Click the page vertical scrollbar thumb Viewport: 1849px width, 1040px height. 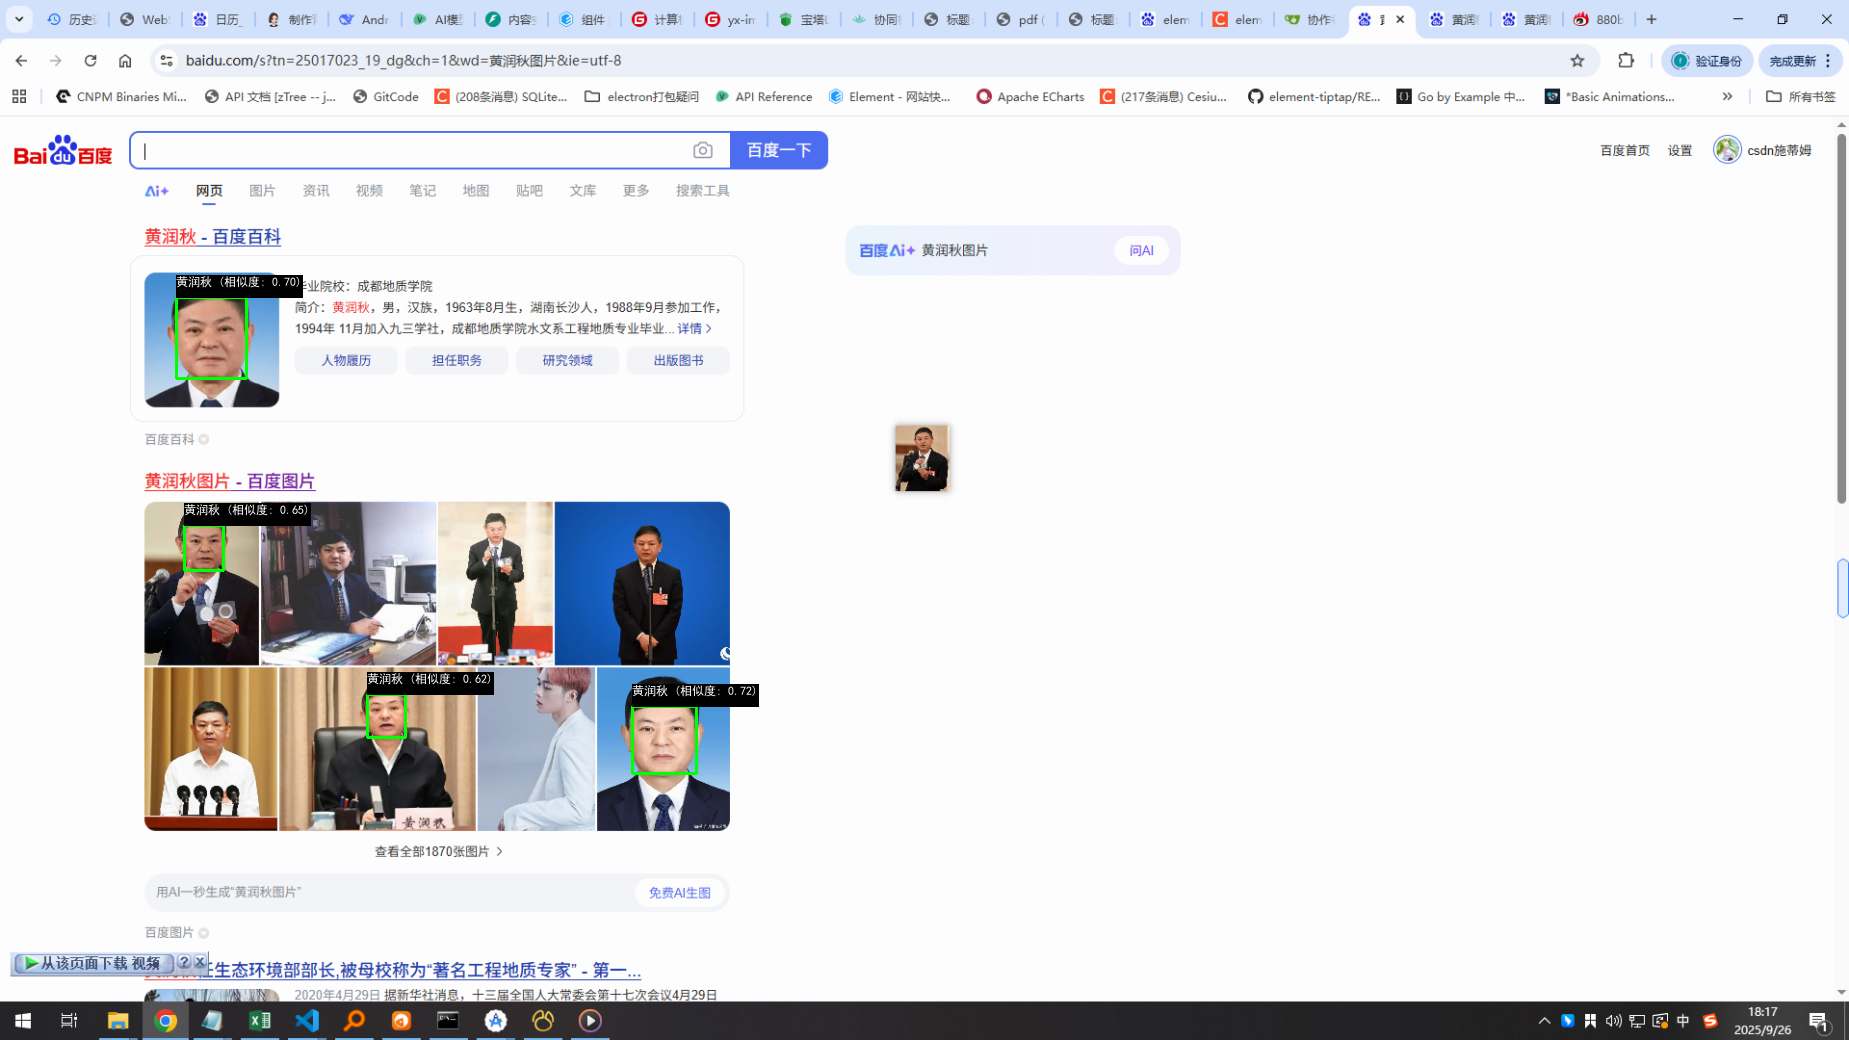(x=1841, y=320)
